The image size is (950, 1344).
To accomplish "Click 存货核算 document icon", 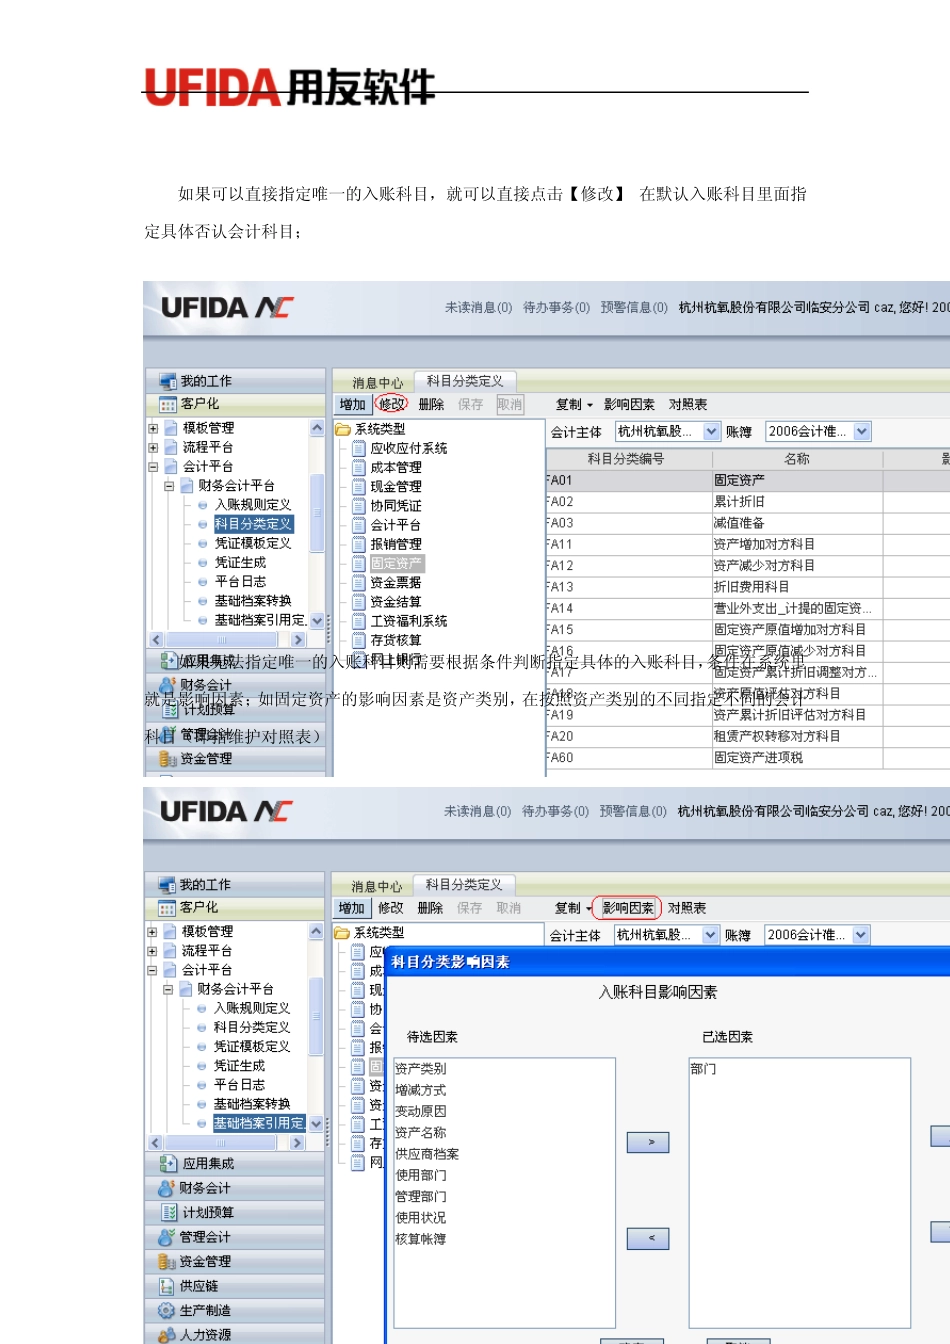I will [359, 640].
